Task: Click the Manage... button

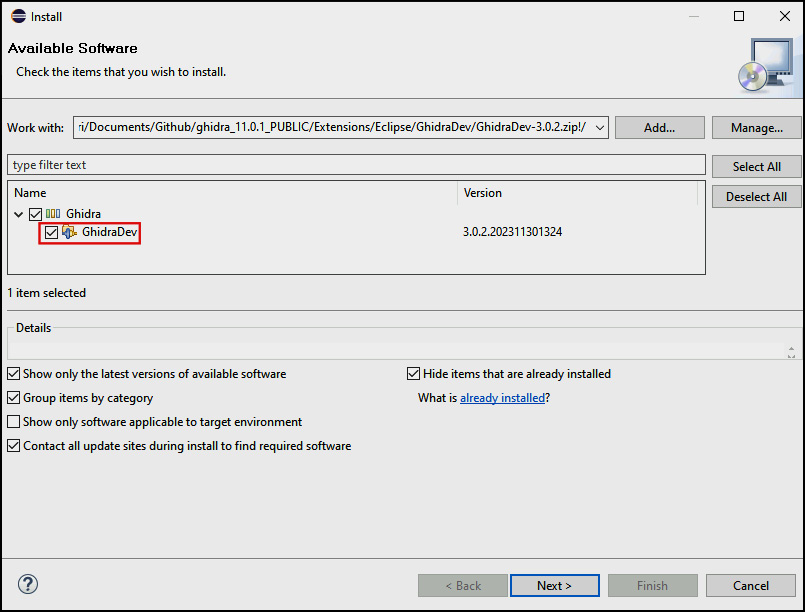Action: tap(756, 128)
